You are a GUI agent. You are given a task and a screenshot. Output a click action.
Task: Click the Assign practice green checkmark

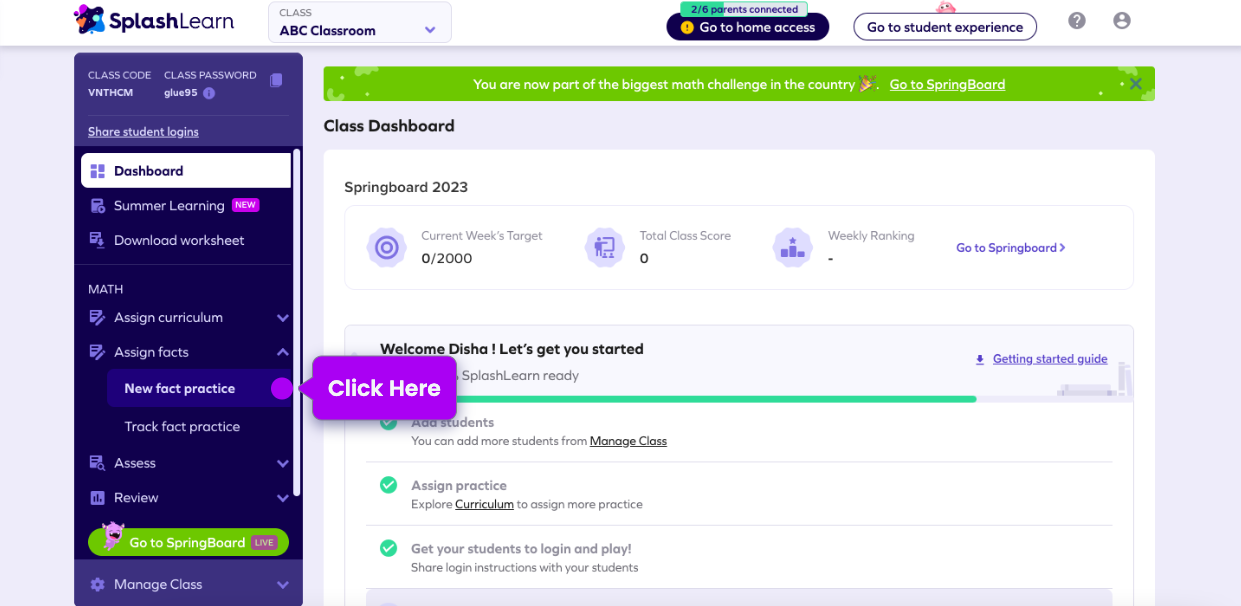(388, 485)
